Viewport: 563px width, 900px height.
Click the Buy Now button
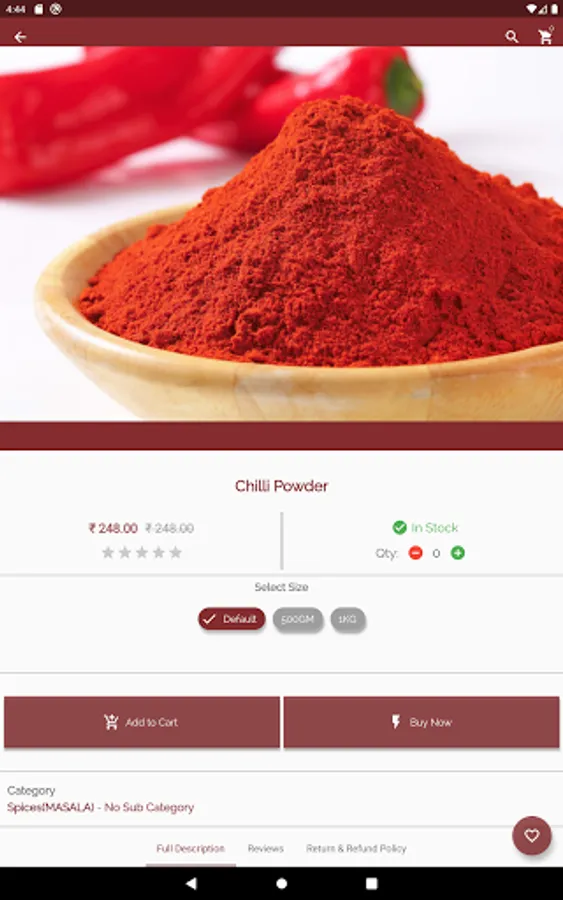[421, 722]
